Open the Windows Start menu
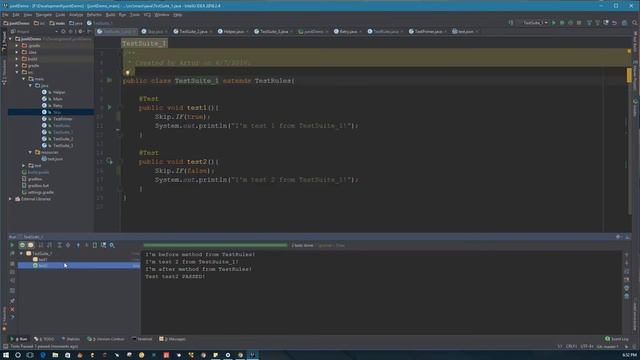Screen dimensions: 640x360 (x=6, y=355)
